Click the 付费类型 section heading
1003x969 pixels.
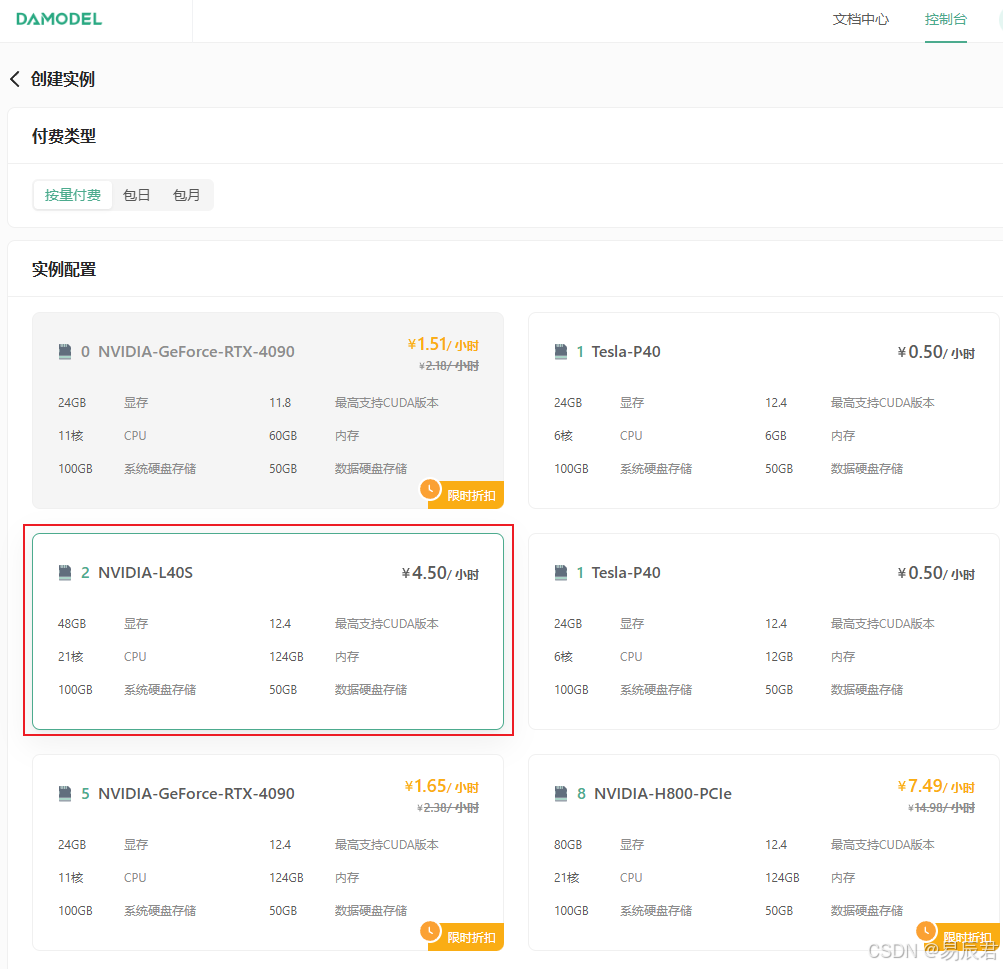pos(64,136)
